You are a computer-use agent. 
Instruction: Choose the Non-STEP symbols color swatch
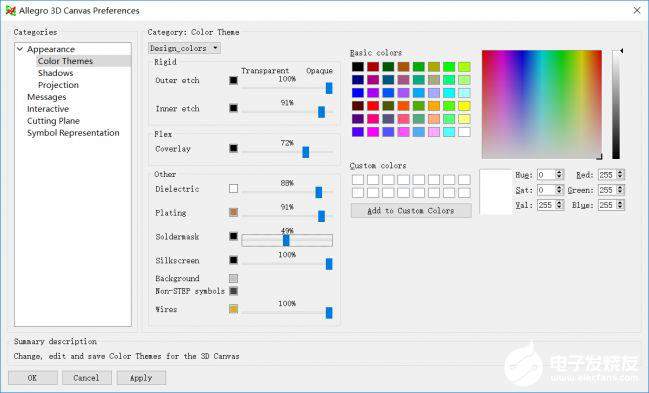tap(233, 291)
